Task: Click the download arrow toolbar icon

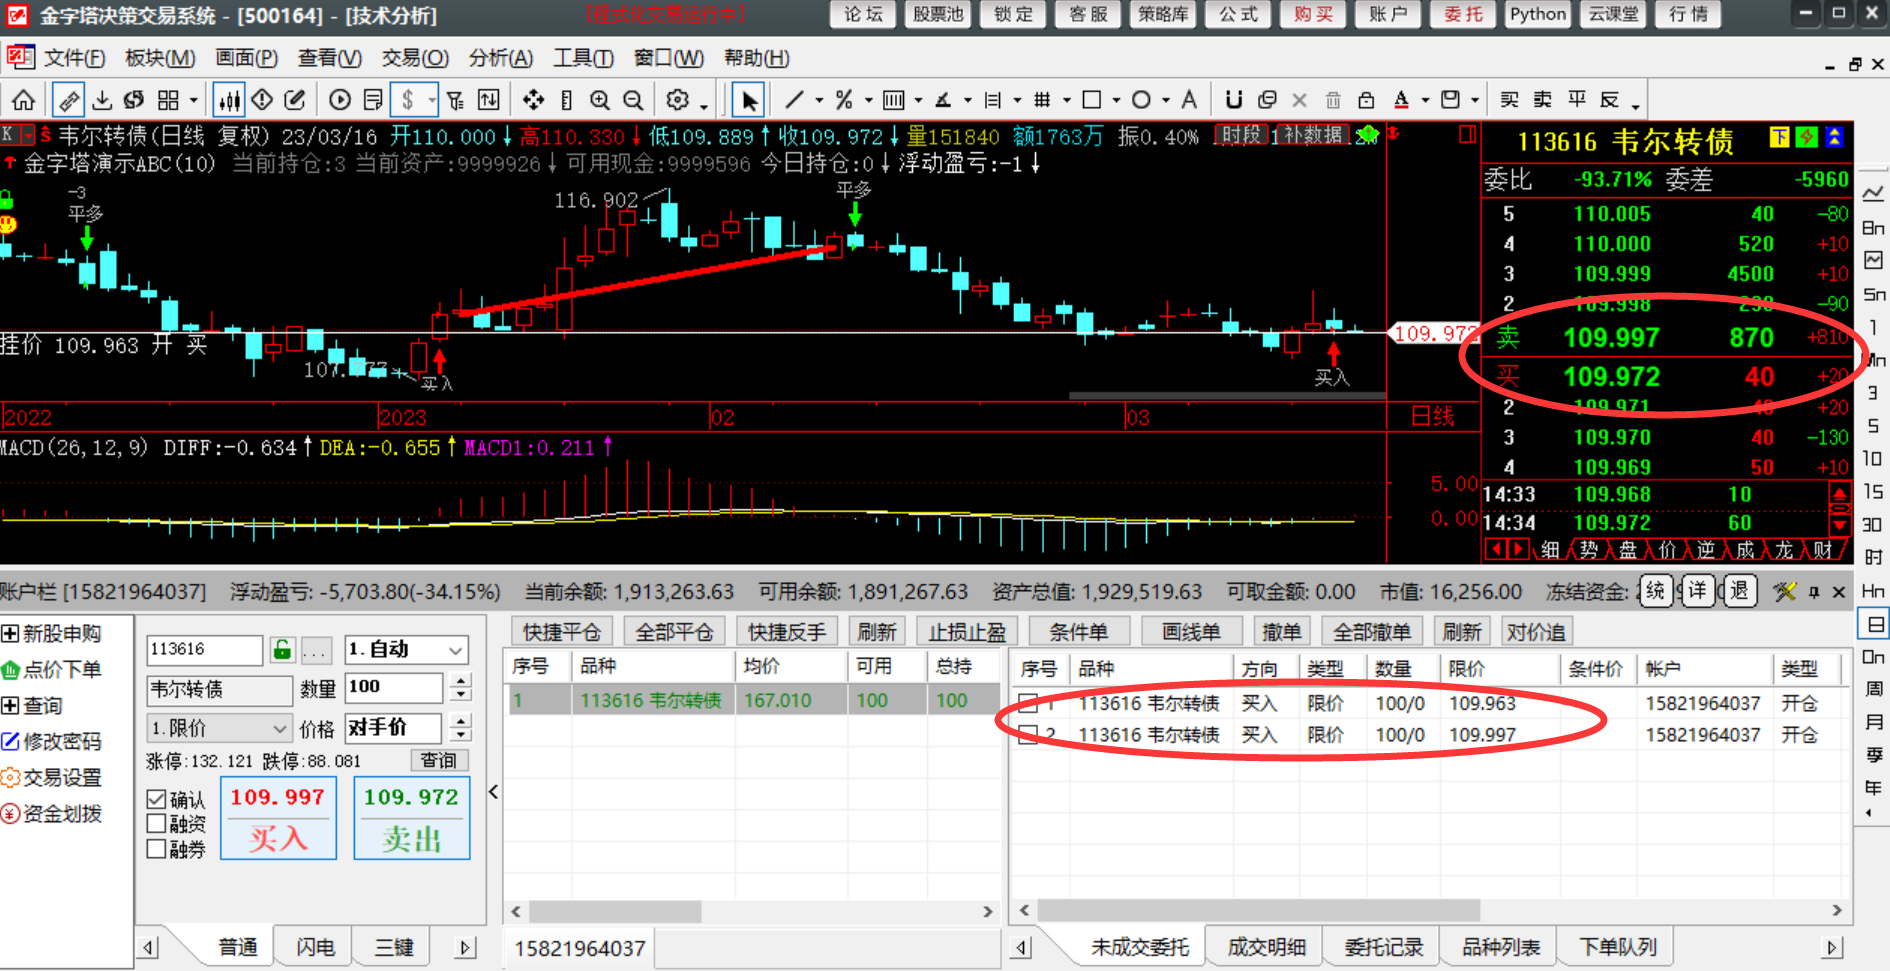Action: pyautogui.click(x=102, y=100)
